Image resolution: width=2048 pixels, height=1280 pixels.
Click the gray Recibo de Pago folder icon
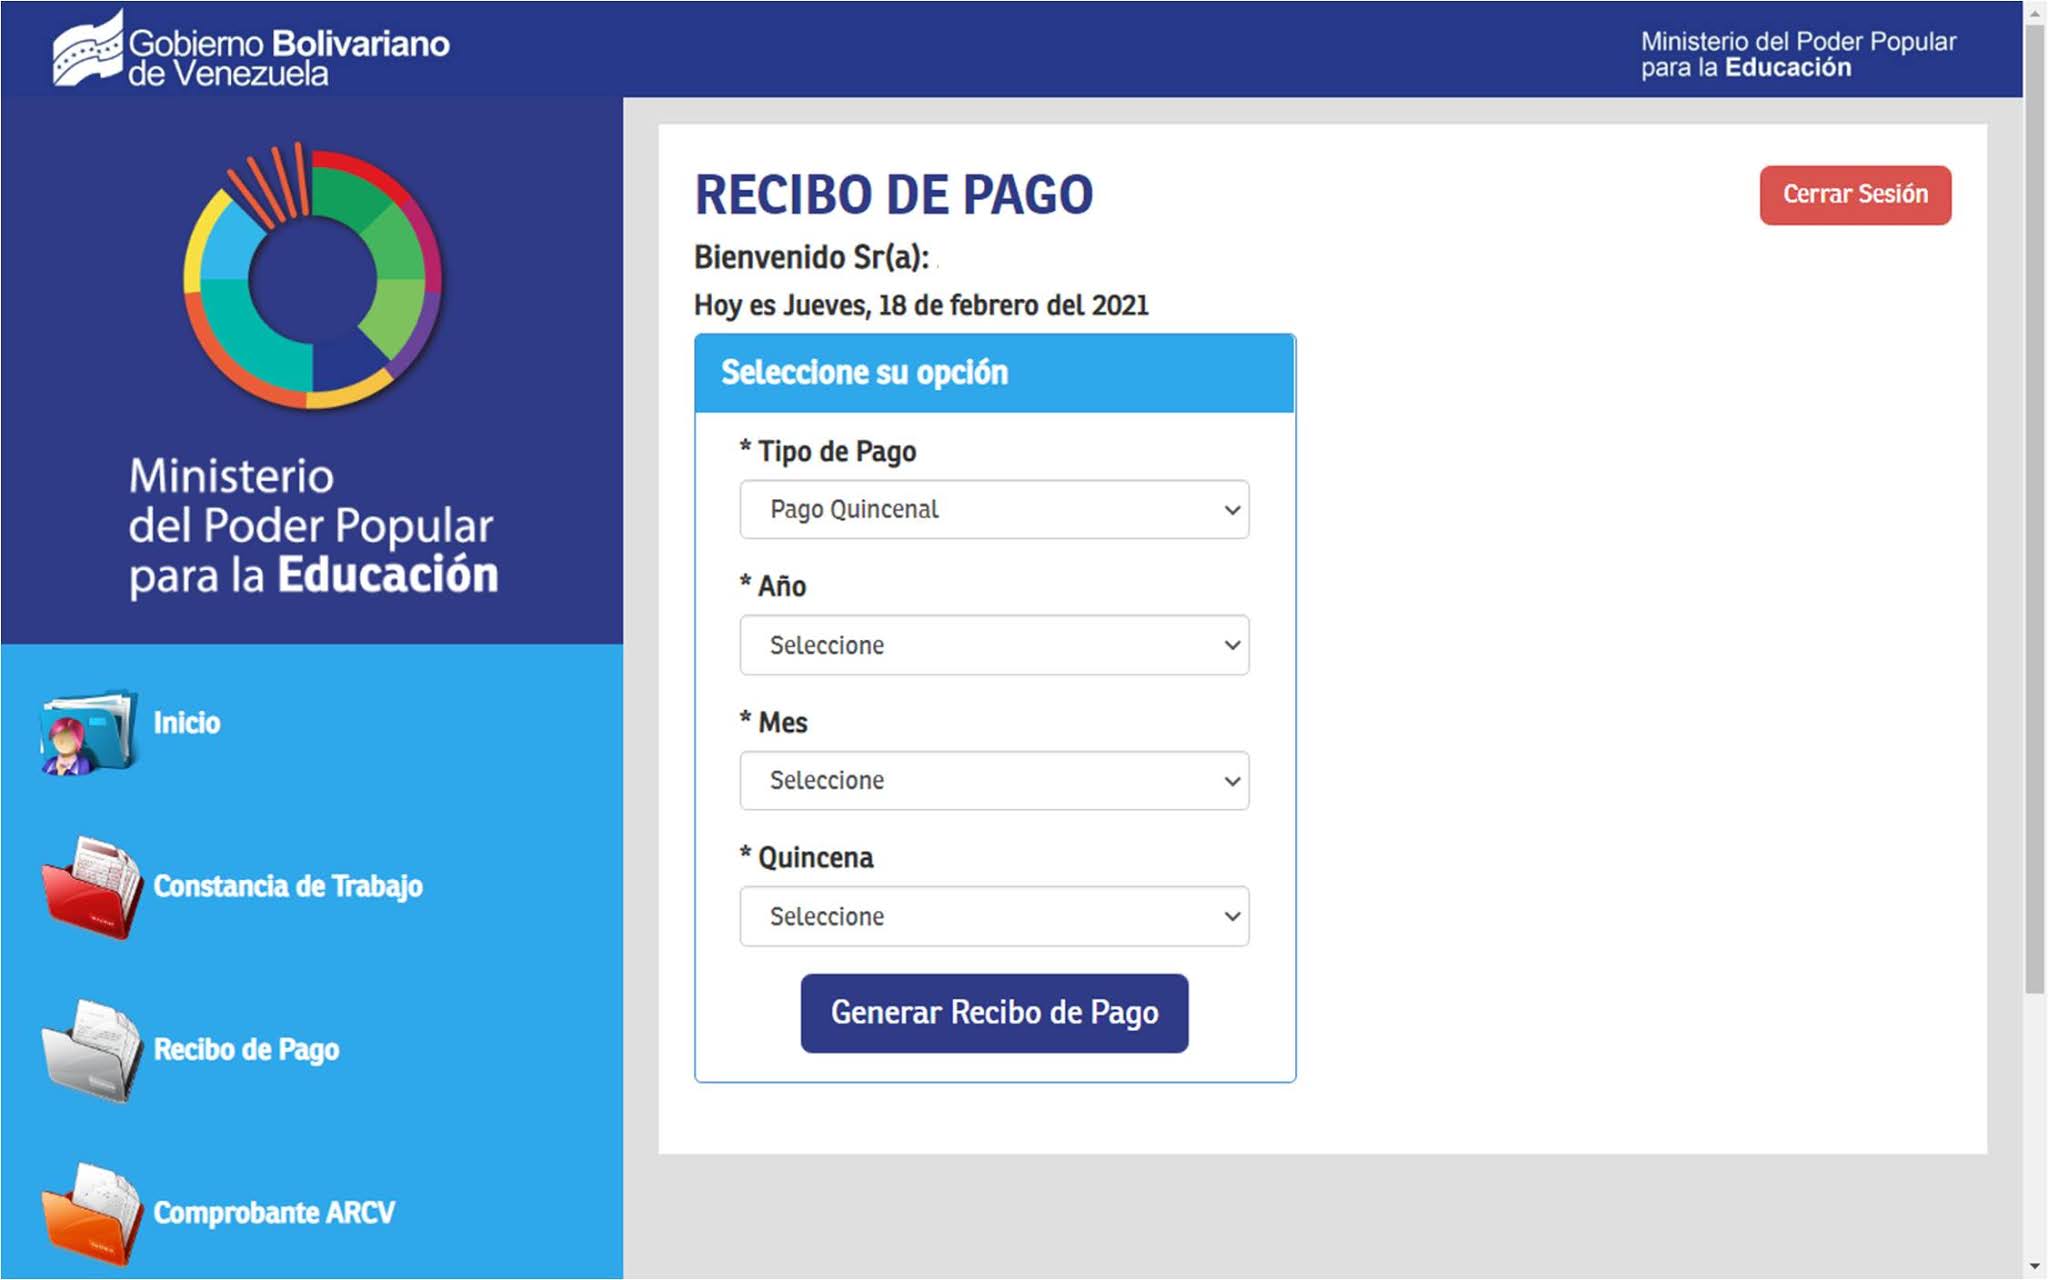click(92, 1050)
